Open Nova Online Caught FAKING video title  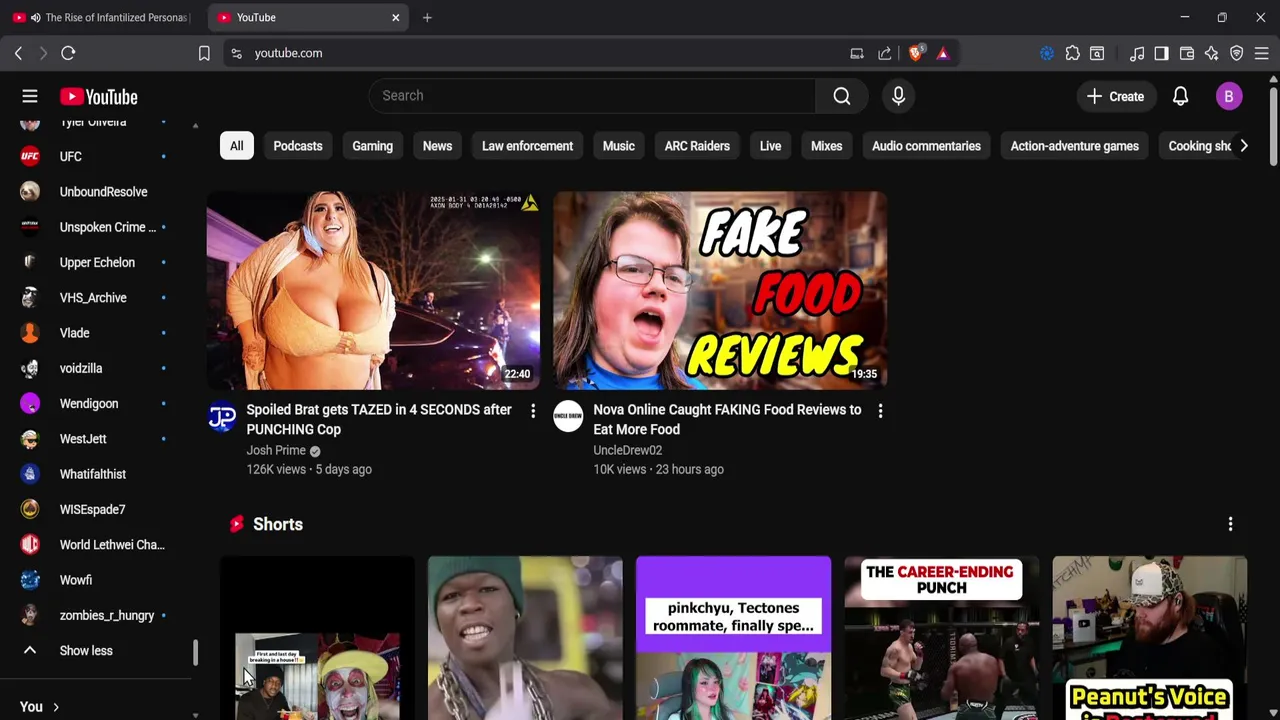coord(727,420)
